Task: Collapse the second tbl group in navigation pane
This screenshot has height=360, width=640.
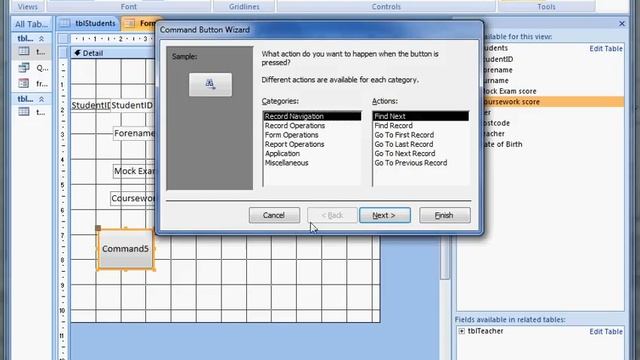Action: (x=41, y=99)
